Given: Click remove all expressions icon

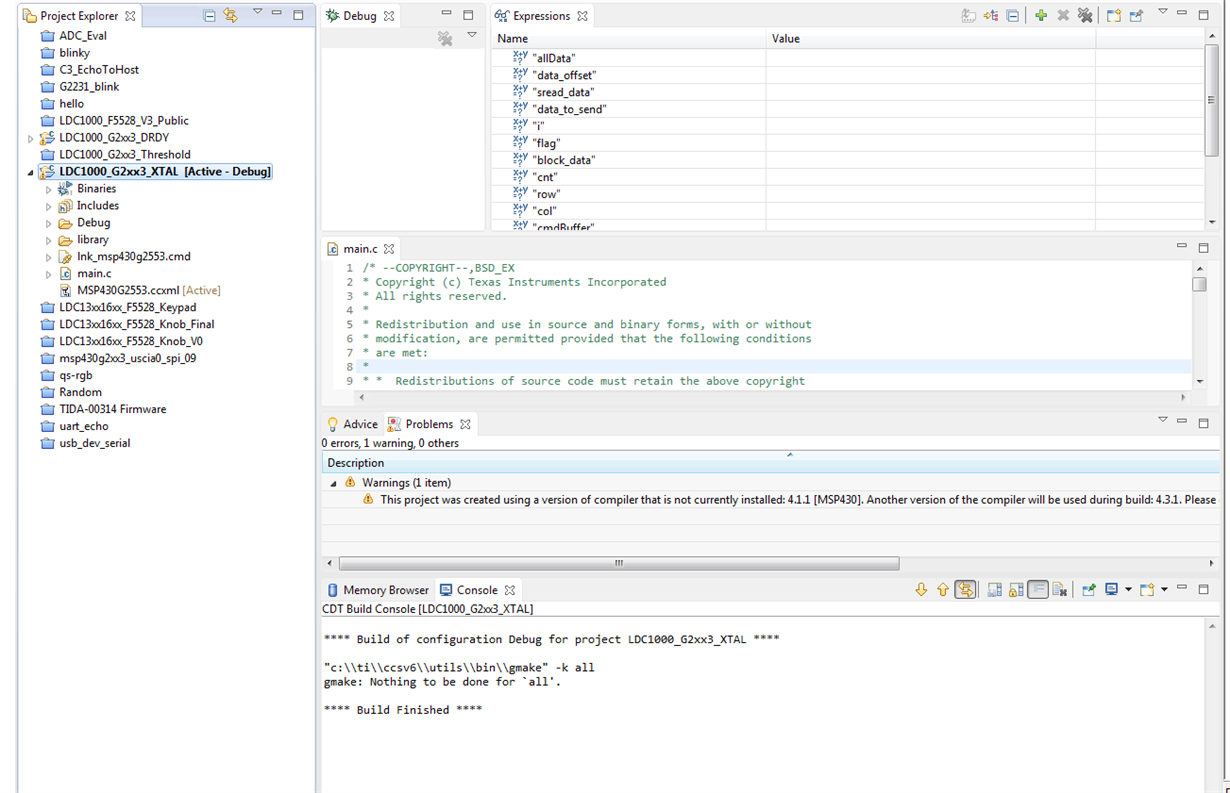Looking at the screenshot, I should tap(1085, 15).
